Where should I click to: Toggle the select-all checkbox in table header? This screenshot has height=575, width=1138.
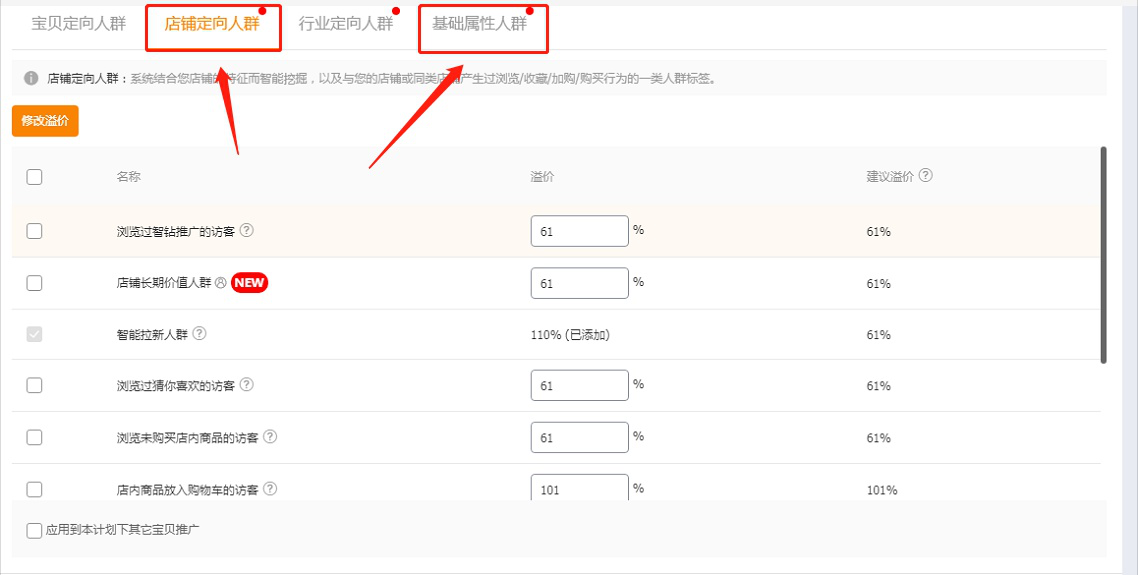tap(35, 177)
